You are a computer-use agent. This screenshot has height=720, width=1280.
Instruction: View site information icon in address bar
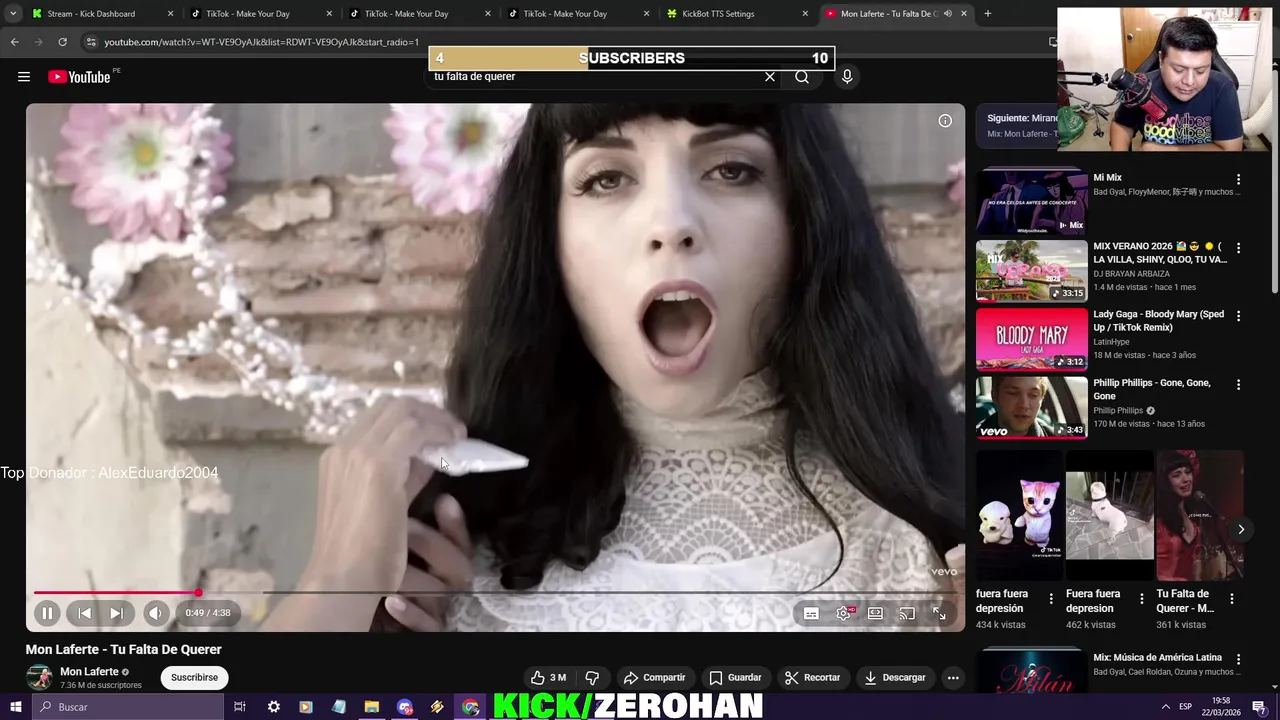(x=91, y=42)
